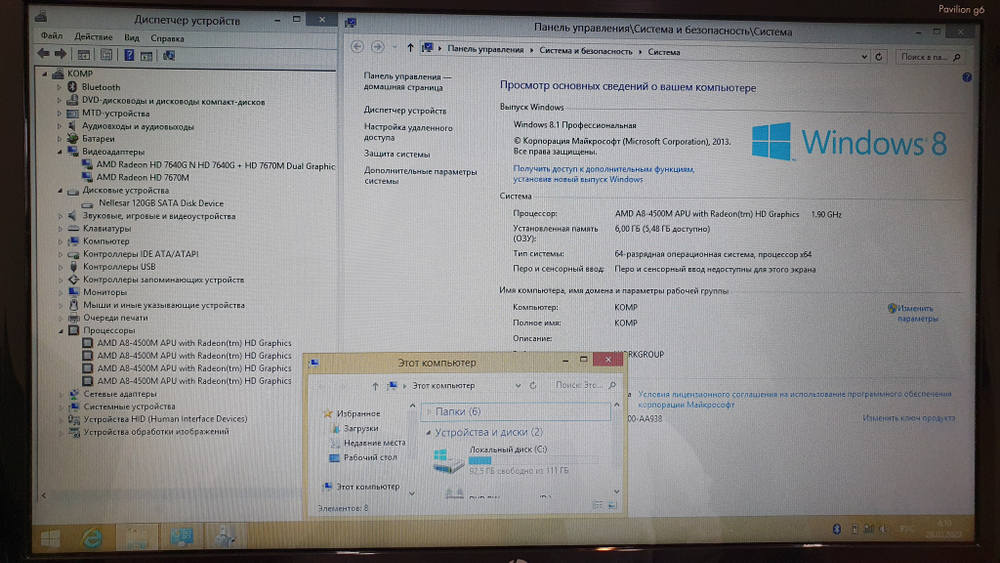Click the search field in Этот компьютер window
The width and height of the screenshot is (1000, 563).
(x=584, y=385)
